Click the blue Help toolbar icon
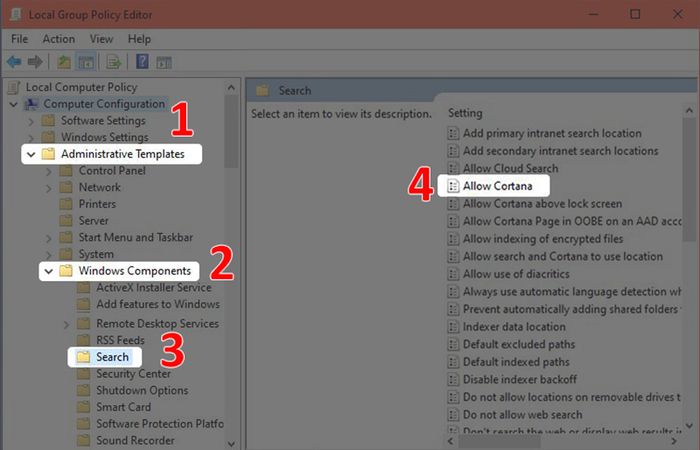 pyautogui.click(x=142, y=61)
